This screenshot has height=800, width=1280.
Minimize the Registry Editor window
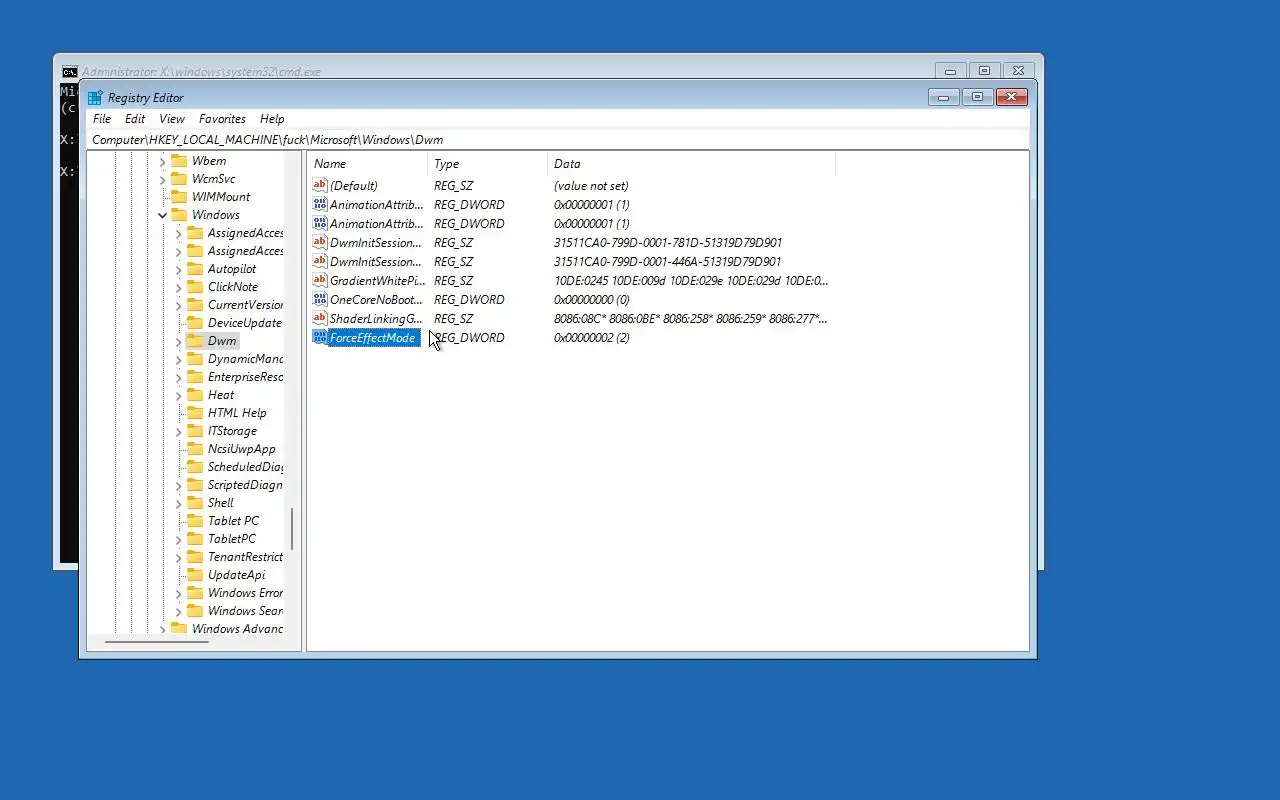[x=943, y=97]
